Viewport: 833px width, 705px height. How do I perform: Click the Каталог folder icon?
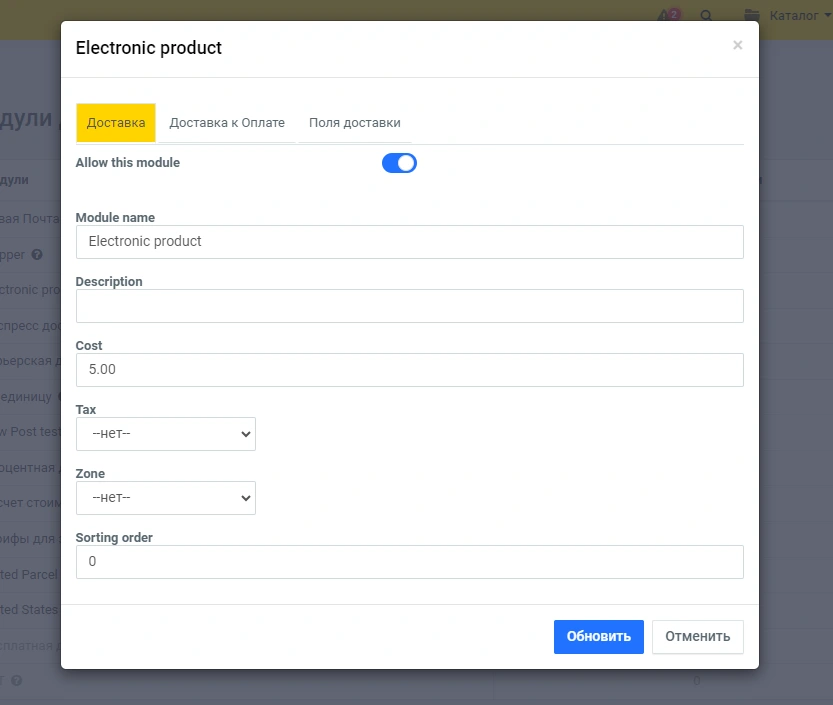point(752,16)
